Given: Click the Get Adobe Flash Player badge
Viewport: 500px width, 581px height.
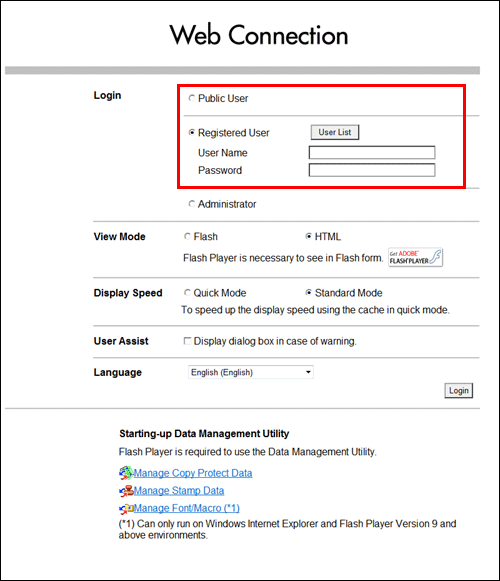Looking at the screenshot, I should [415, 257].
